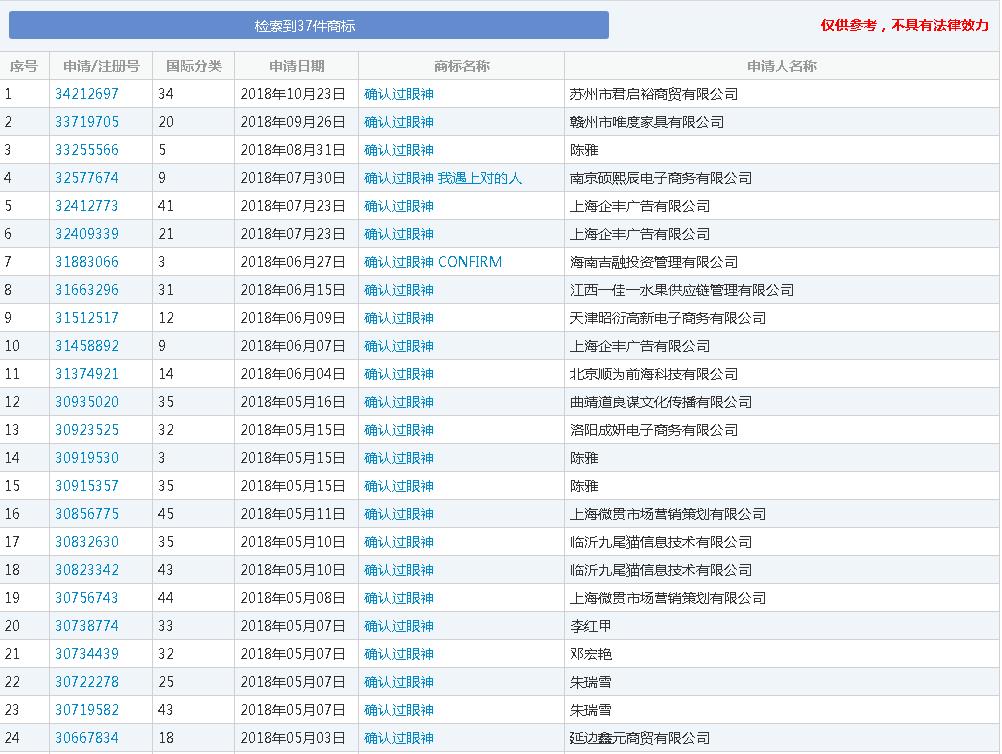Image resolution: width=1002 pixels, height=754 pixels.
Task: Open registration number 30856775
Action: (87, 514)
